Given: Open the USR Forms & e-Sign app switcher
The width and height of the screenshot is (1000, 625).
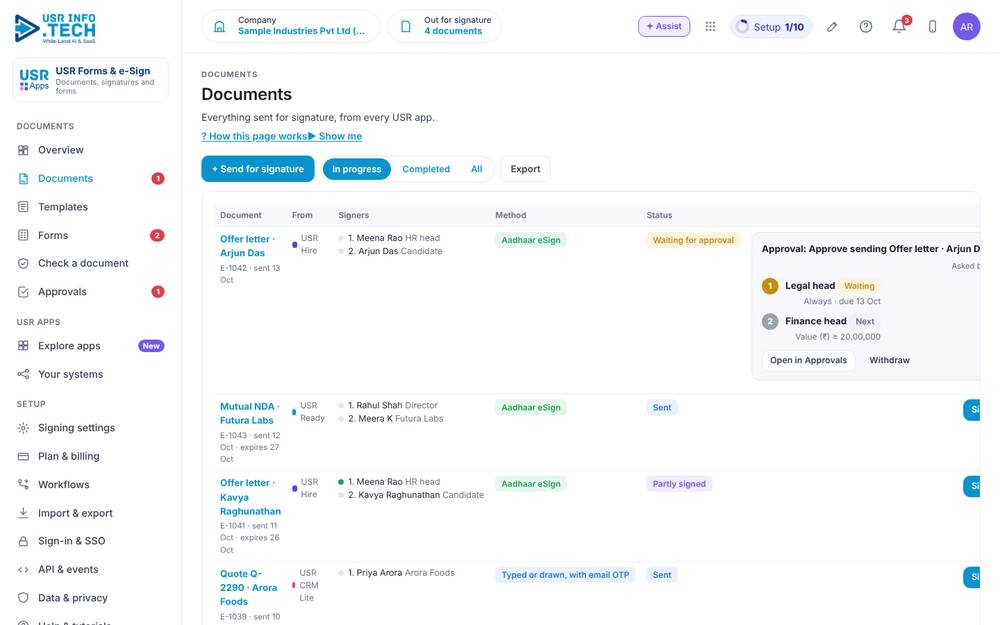Looking at the screenshot, I should pos(91,80).
